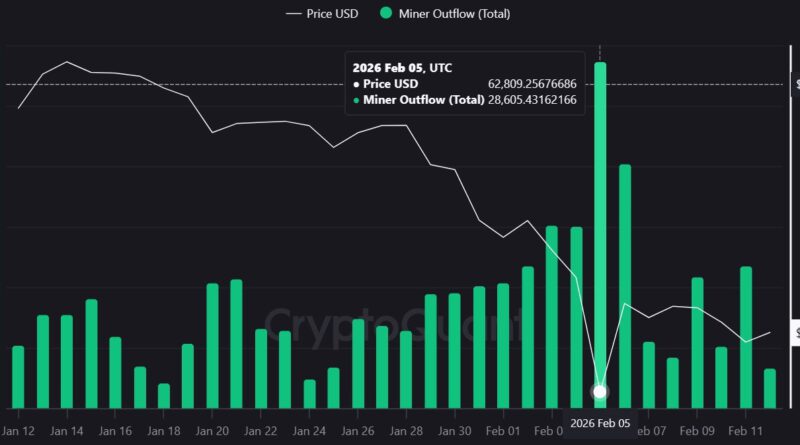Screen dimensions: 800x445
Task: Click the green Miner Outflow legend circle
Action: (x=386, y=13)
